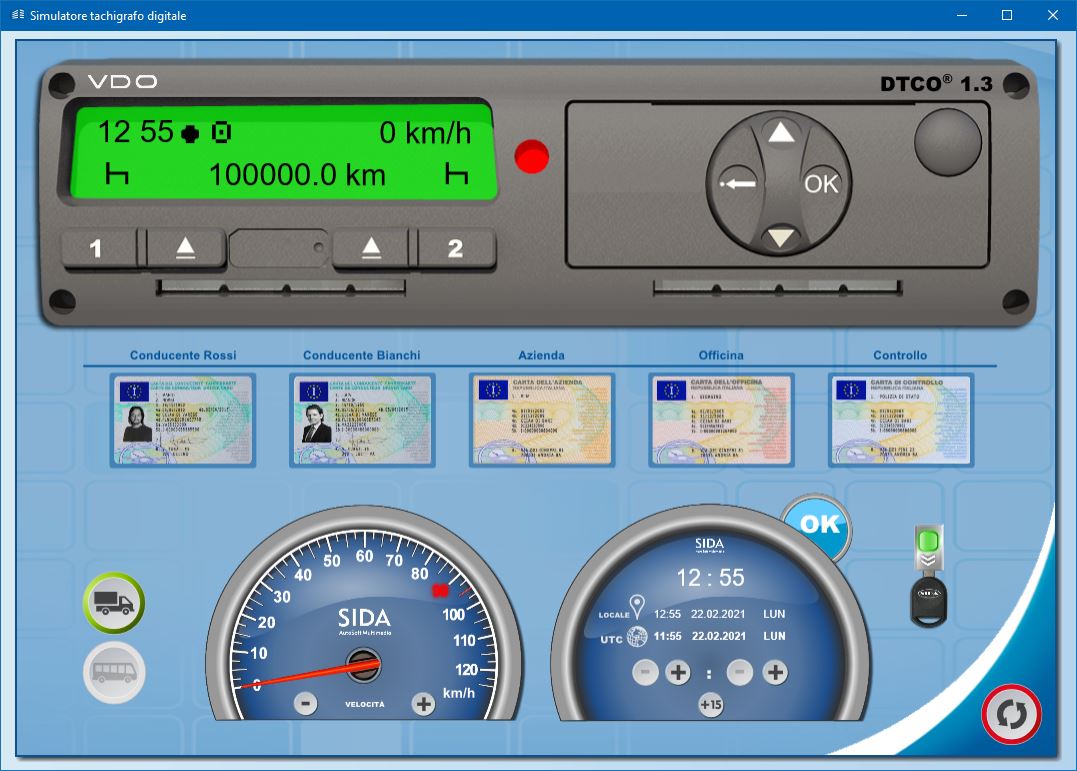This screenshot has height=771, width=1077.
Task: Increase speed with the Velocità plus button
Action: [x=424, y=704]
